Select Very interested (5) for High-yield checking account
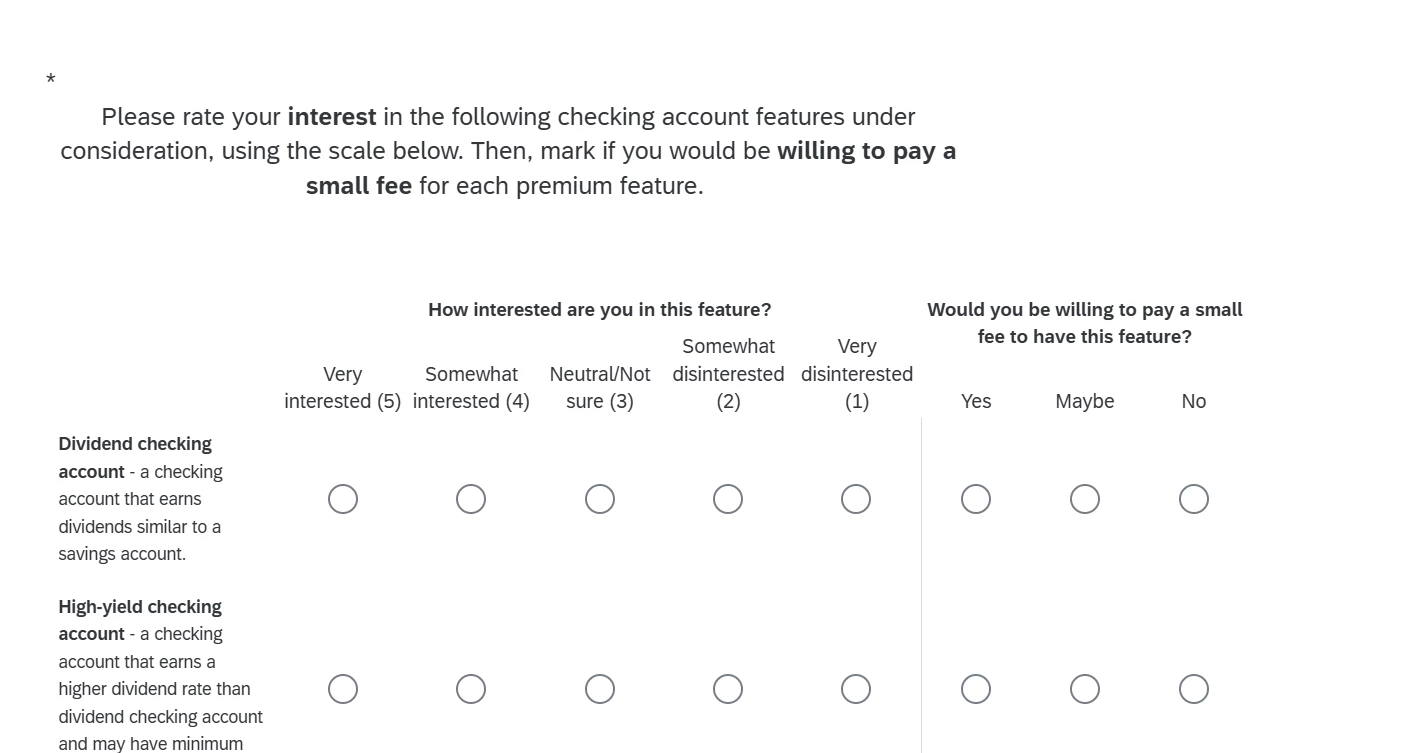 343,689
